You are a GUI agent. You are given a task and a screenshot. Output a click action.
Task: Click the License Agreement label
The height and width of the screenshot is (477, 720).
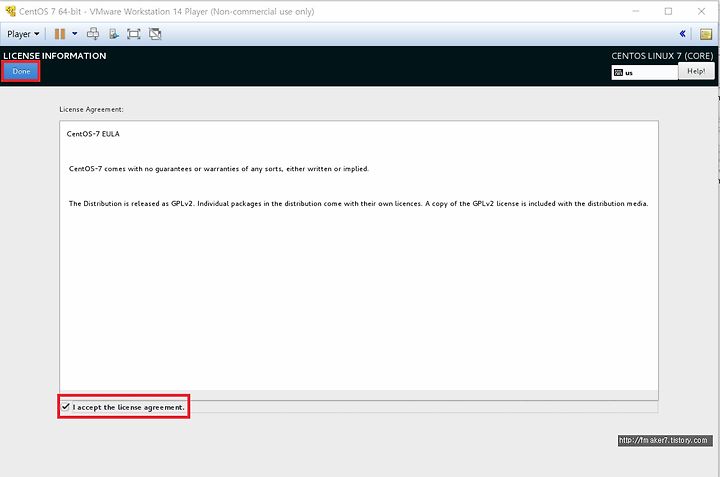click(91, 109)
